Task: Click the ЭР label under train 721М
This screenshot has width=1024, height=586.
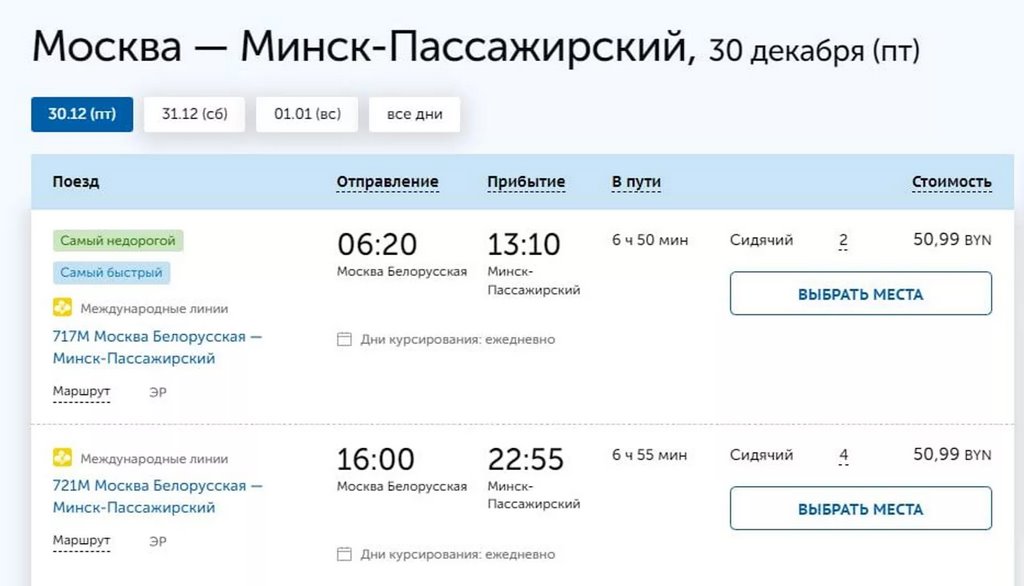Action: pyautogui.click(x=158, y=541)
